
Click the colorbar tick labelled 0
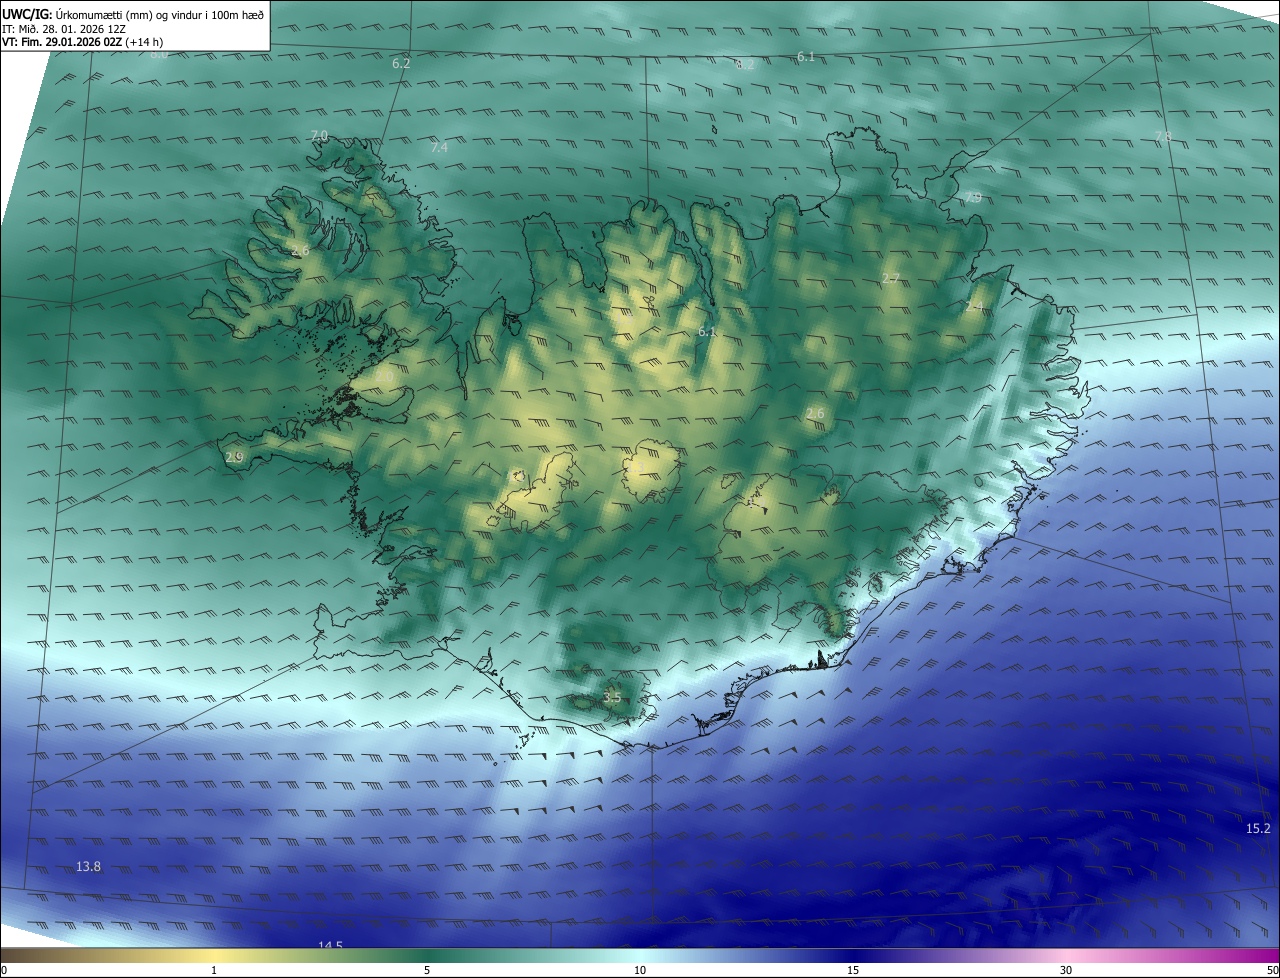point(4,970)
